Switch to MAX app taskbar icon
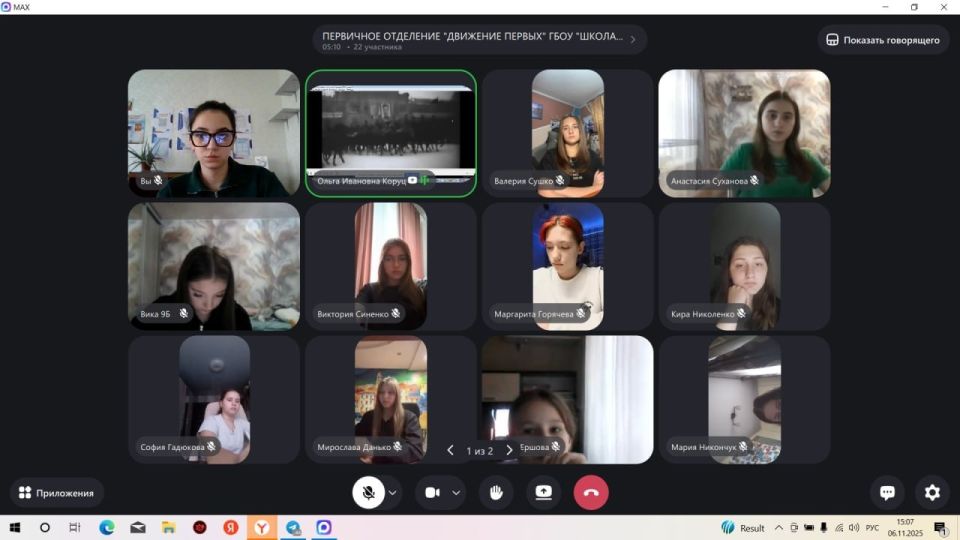The image size is (960, 540). (x=324, y=527)
